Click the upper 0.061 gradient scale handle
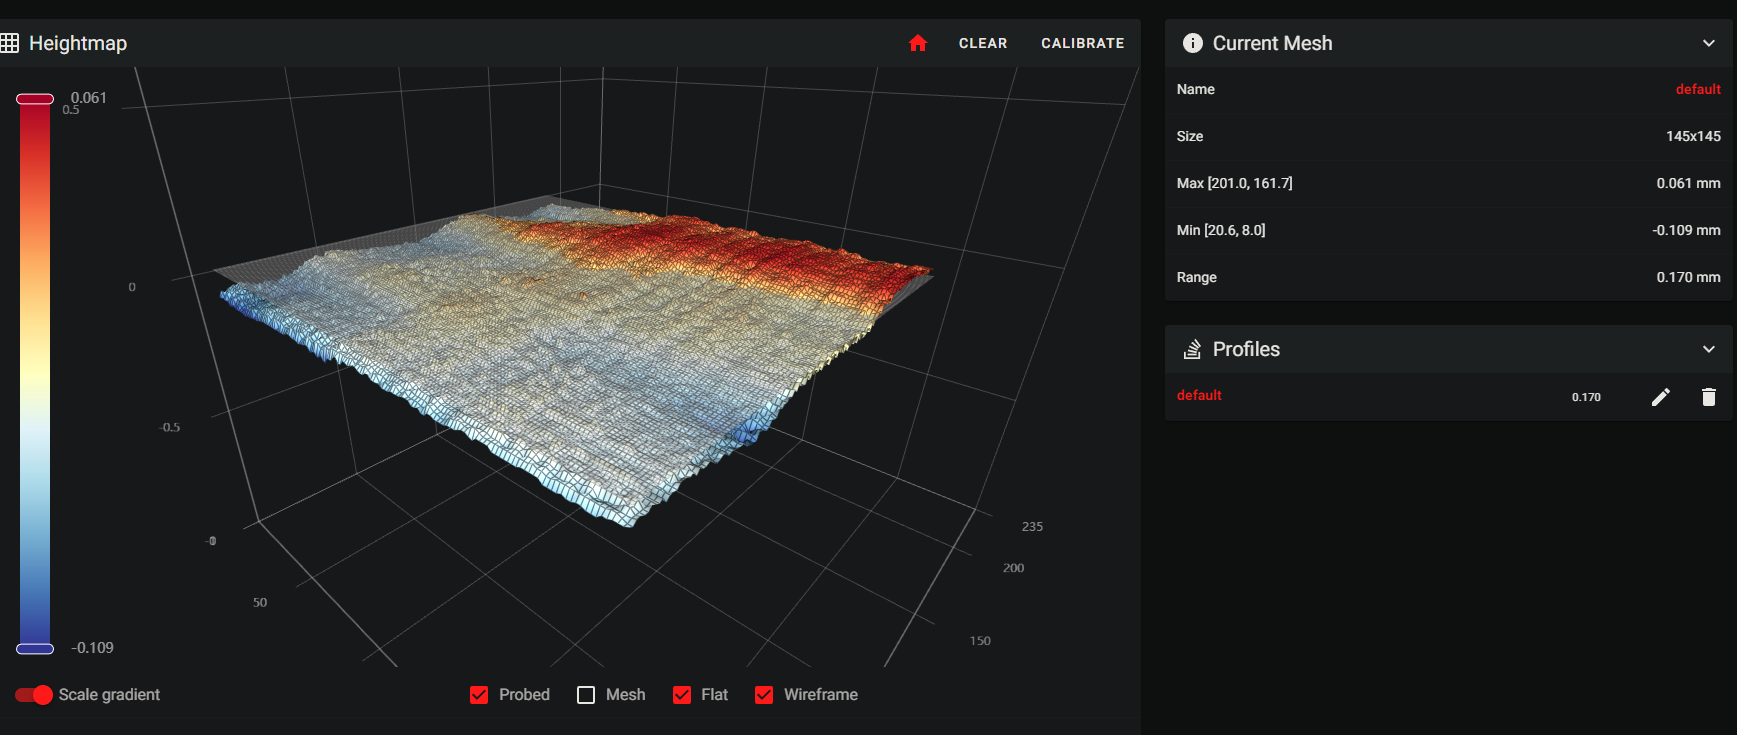 [35, 99]
